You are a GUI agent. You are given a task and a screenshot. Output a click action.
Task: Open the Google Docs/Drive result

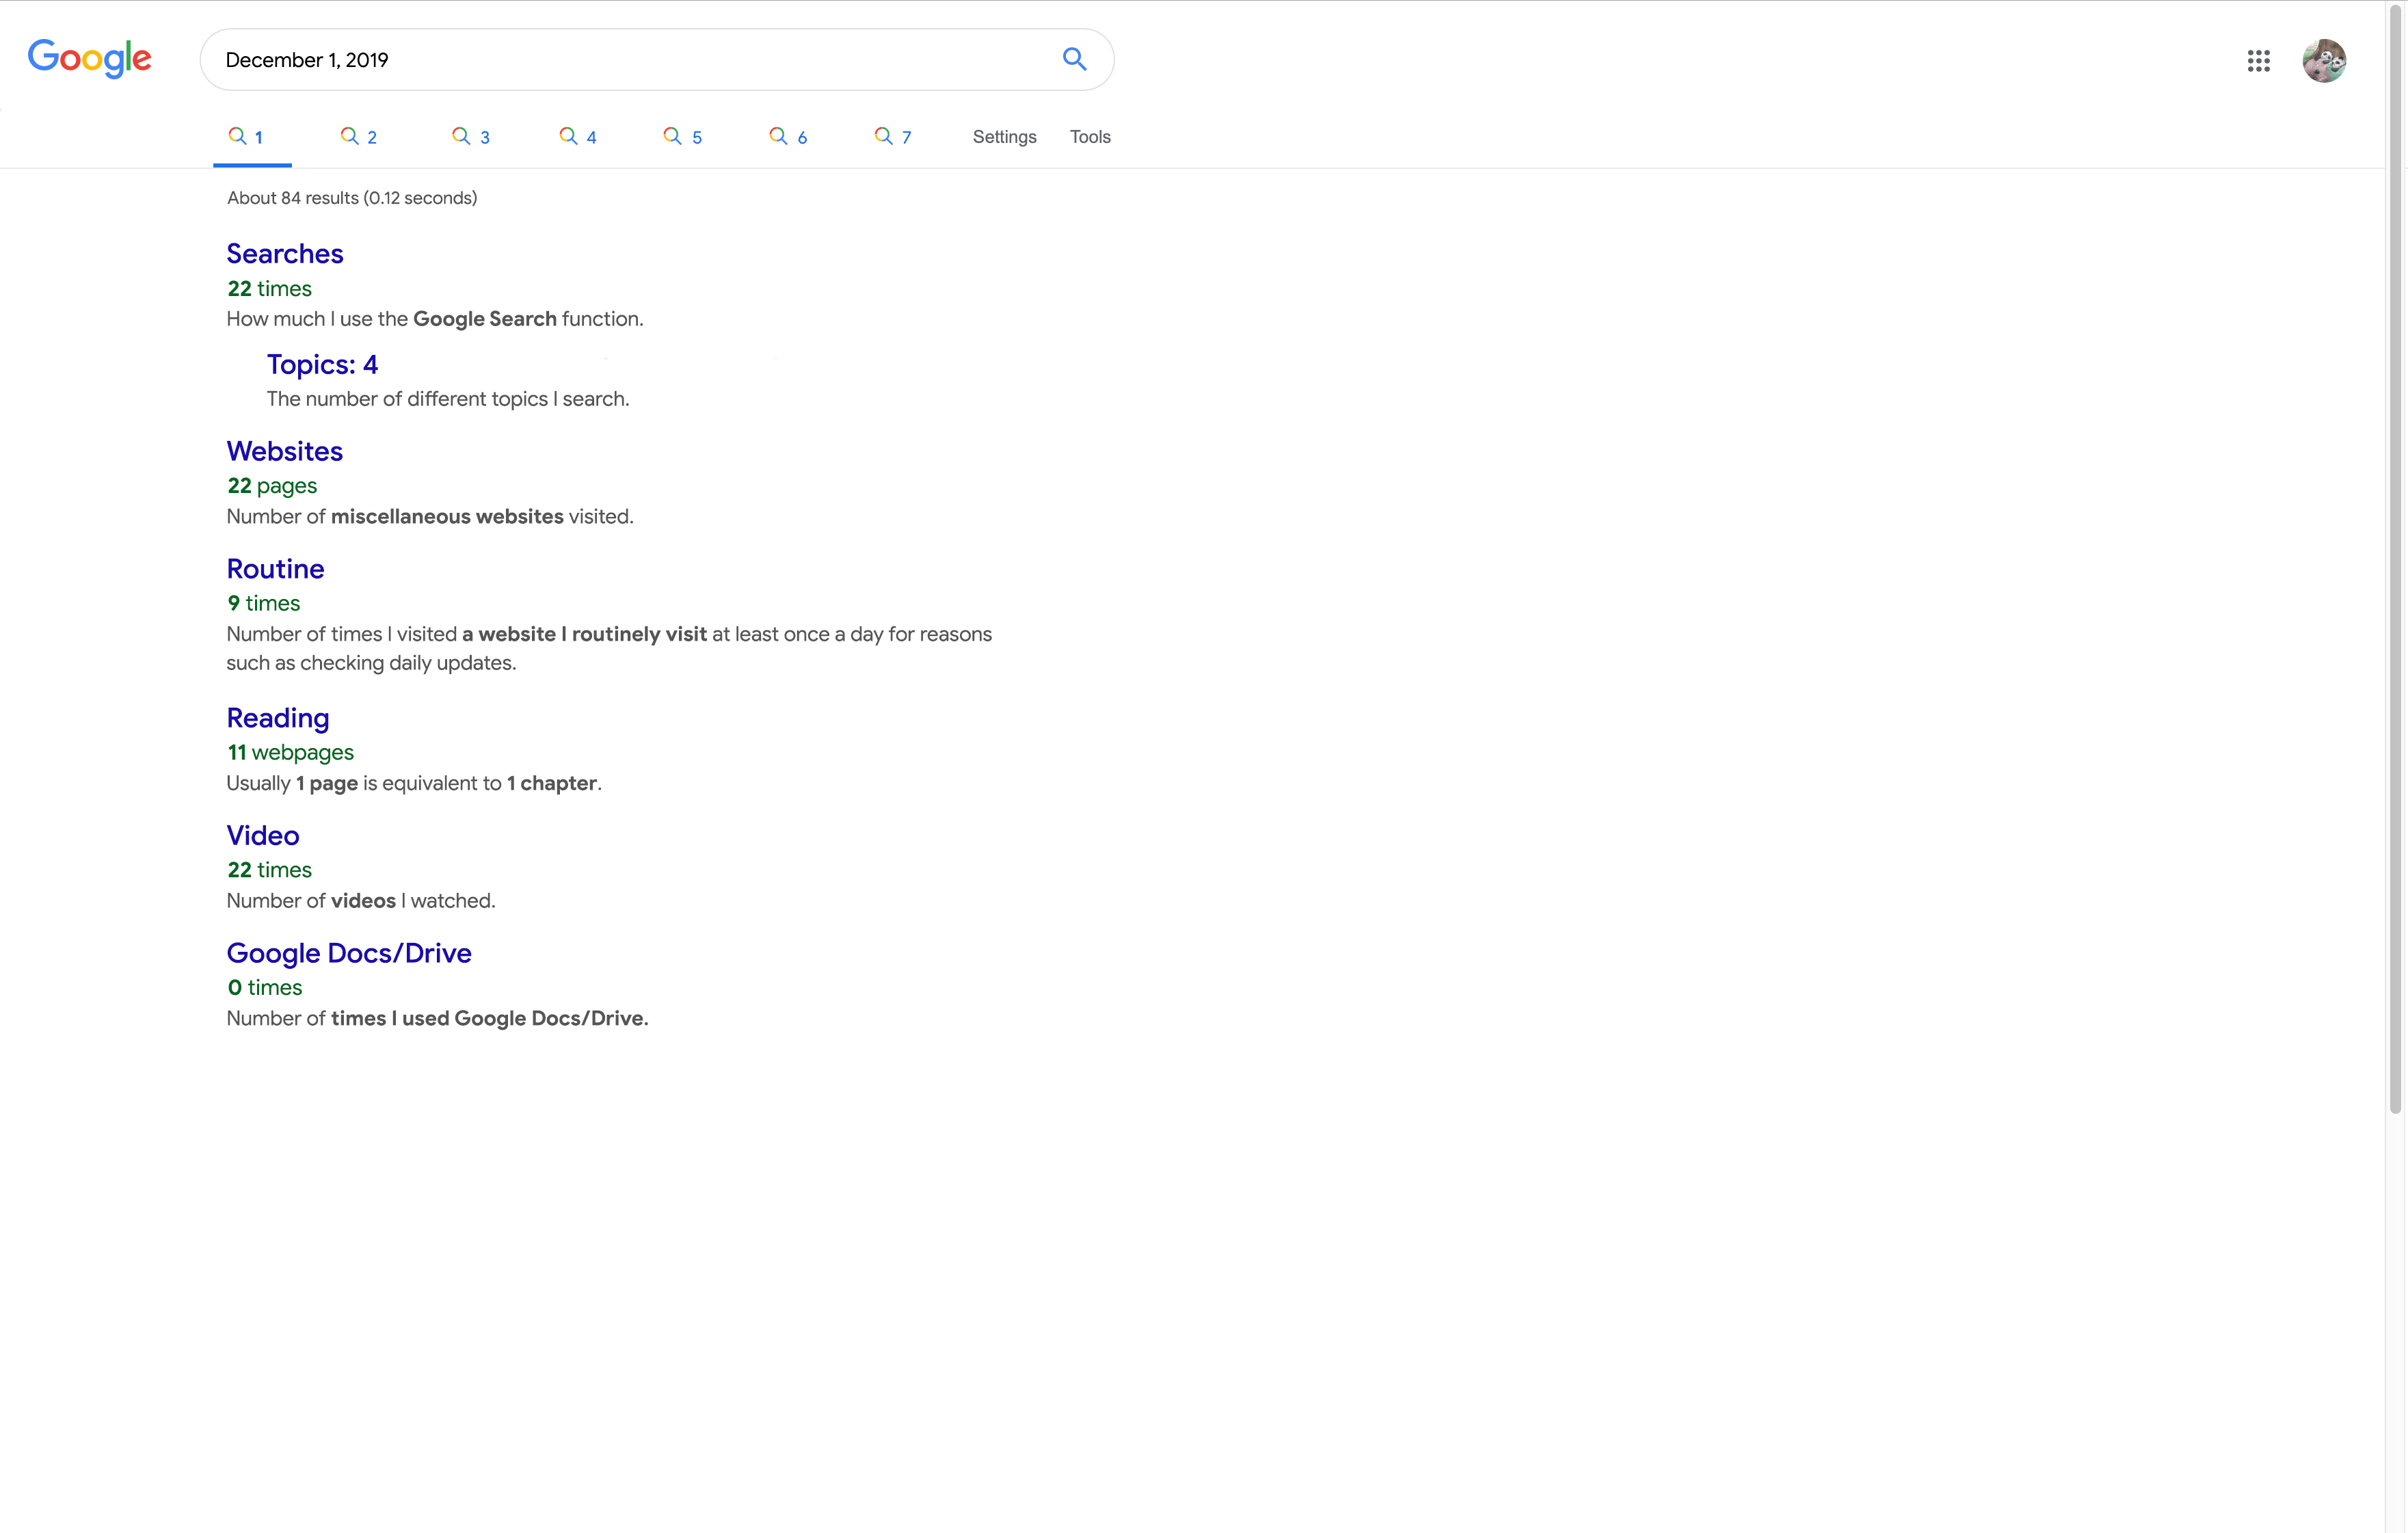pos(349,953)
